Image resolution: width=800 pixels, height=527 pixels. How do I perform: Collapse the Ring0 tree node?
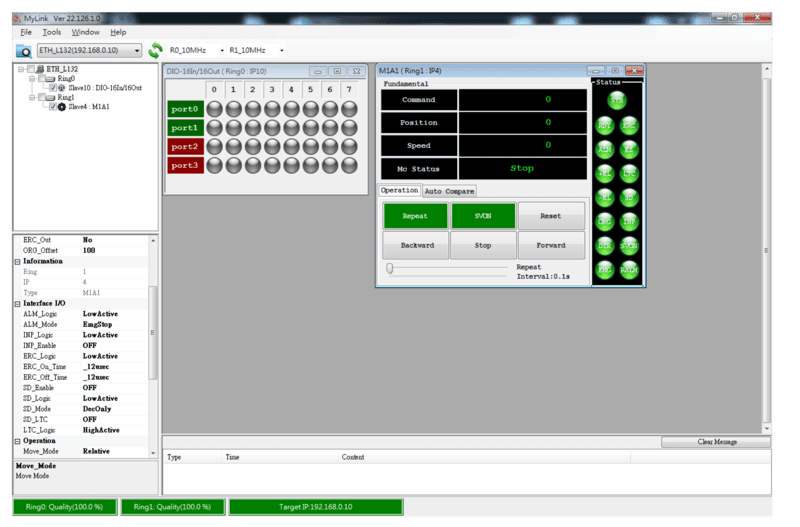coord(32,79)
